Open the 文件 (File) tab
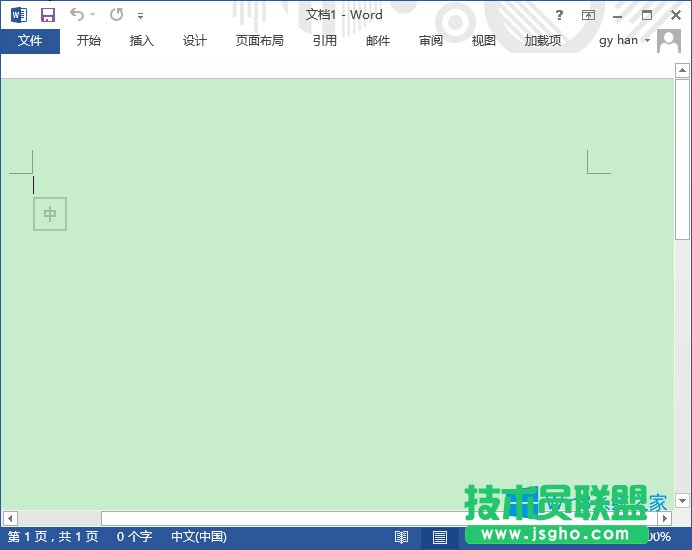 click(x=30, y=41)
